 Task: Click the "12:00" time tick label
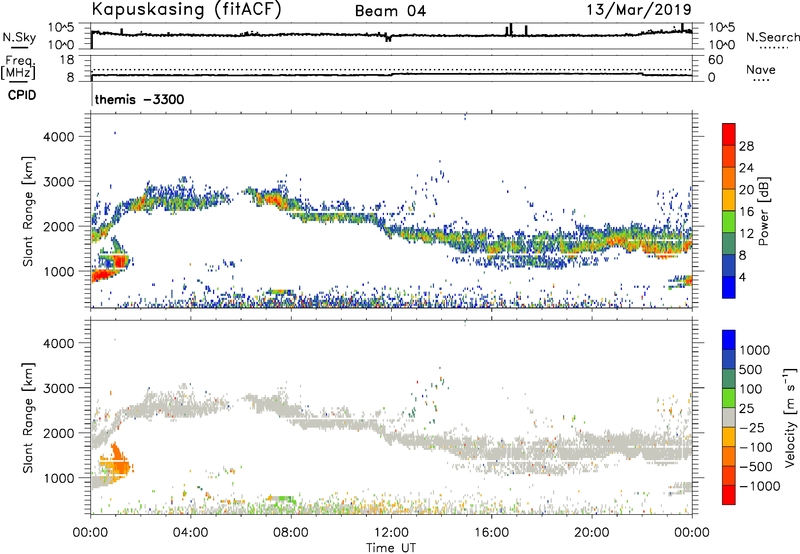pos(391,533)
